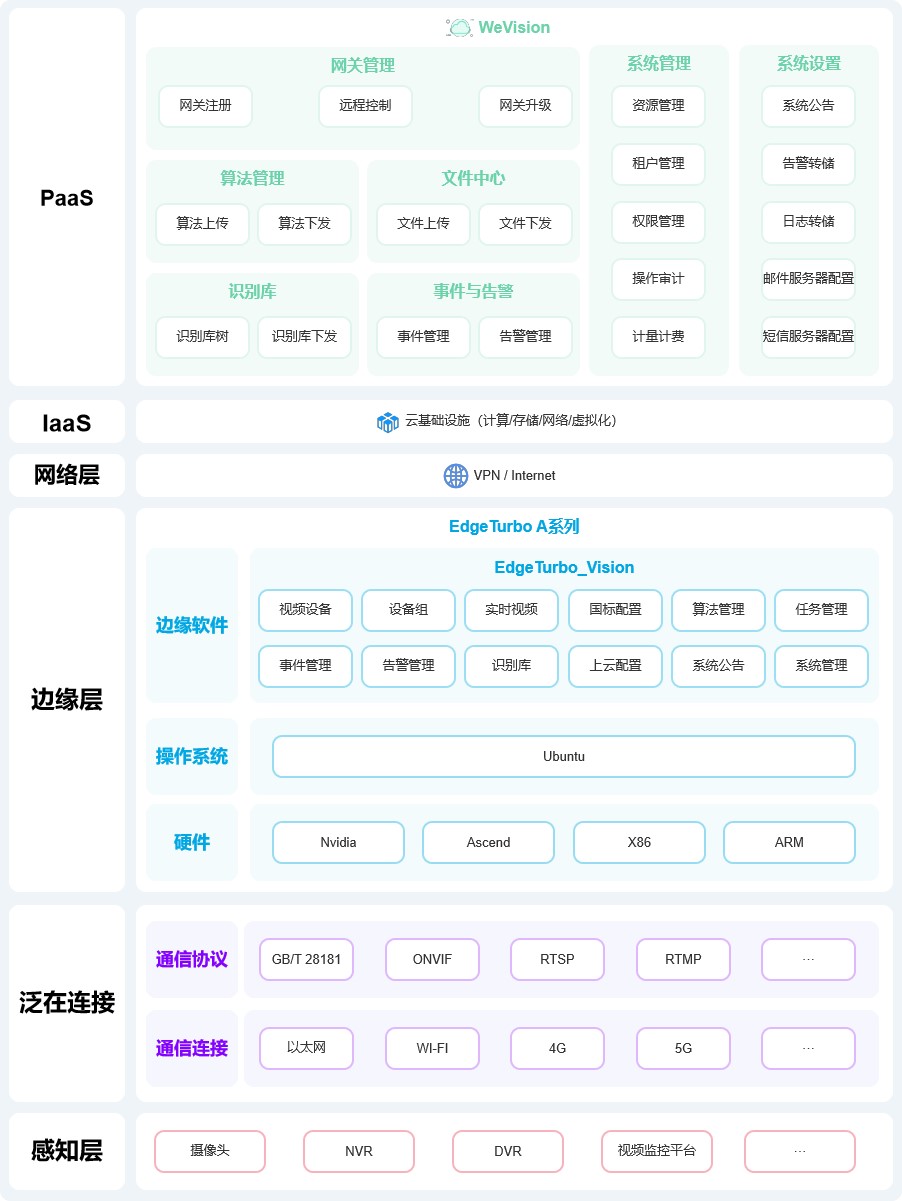Select the NVR box in 感知层
902x1201 pixels.
pyautogui.click(x=359, y=1152)
